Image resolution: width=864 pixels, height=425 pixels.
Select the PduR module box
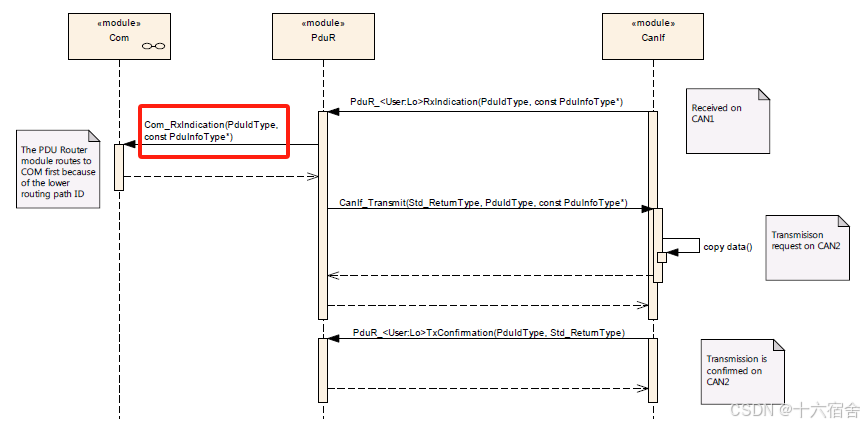323,36
